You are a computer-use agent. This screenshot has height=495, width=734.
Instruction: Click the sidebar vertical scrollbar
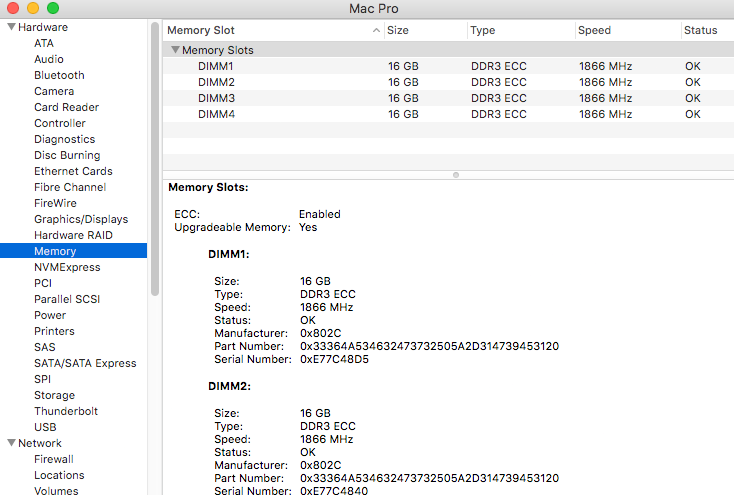(155, 159)
